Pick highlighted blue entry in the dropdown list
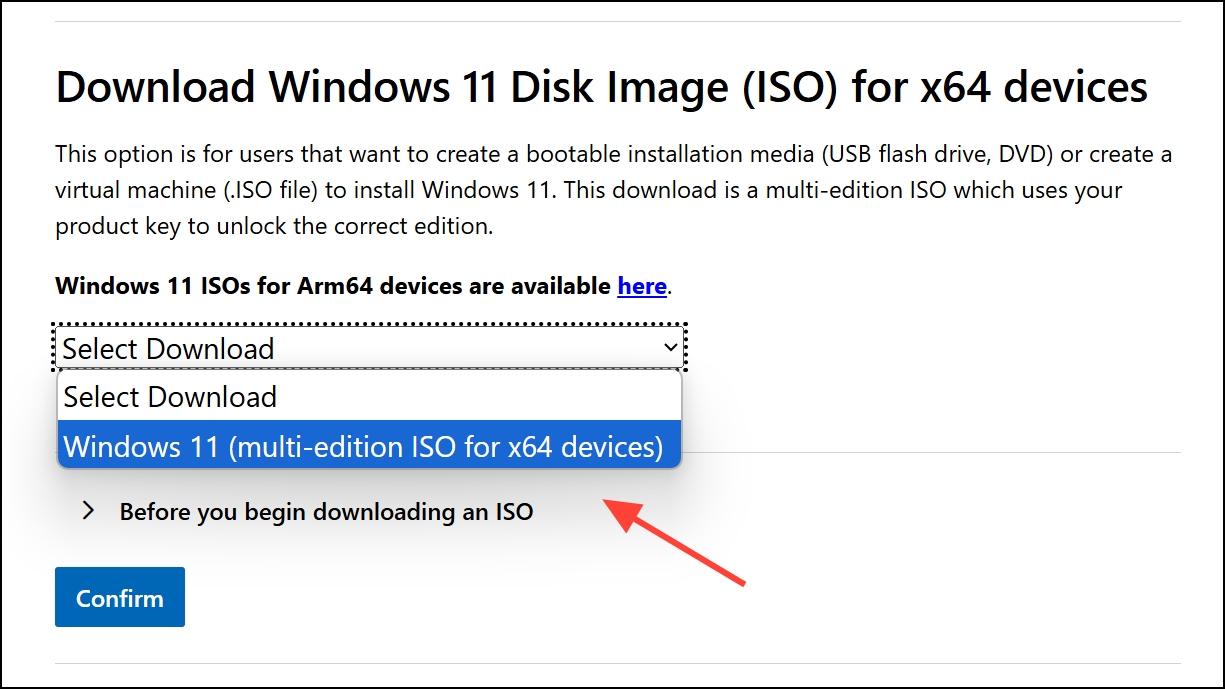This screenshot has height=689, width=1225. (369, 445)
